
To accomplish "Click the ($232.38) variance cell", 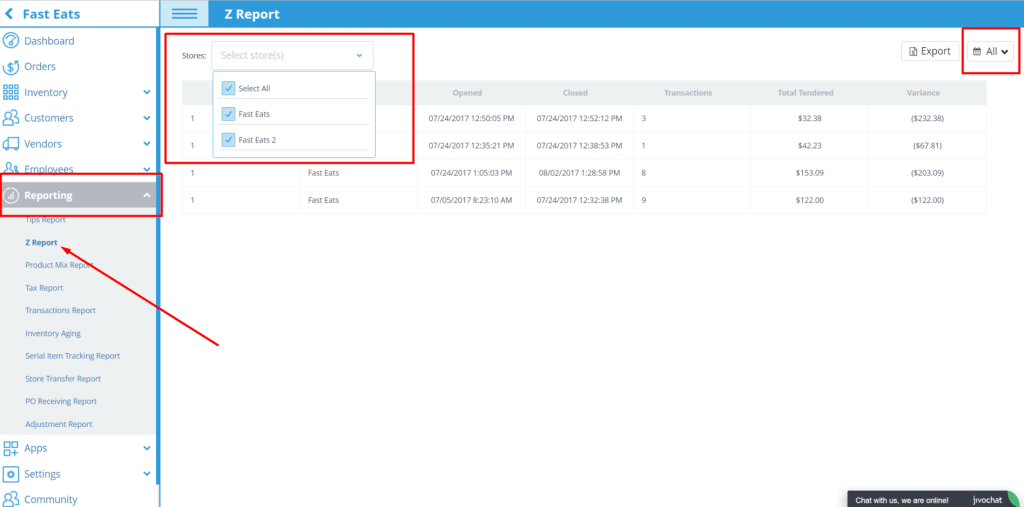I will pyautogui.click(x=927, y=118).
